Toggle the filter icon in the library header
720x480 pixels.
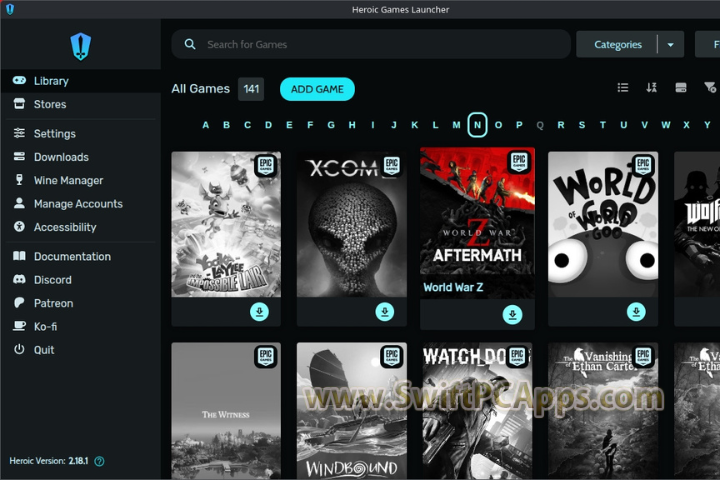point(710,87)
